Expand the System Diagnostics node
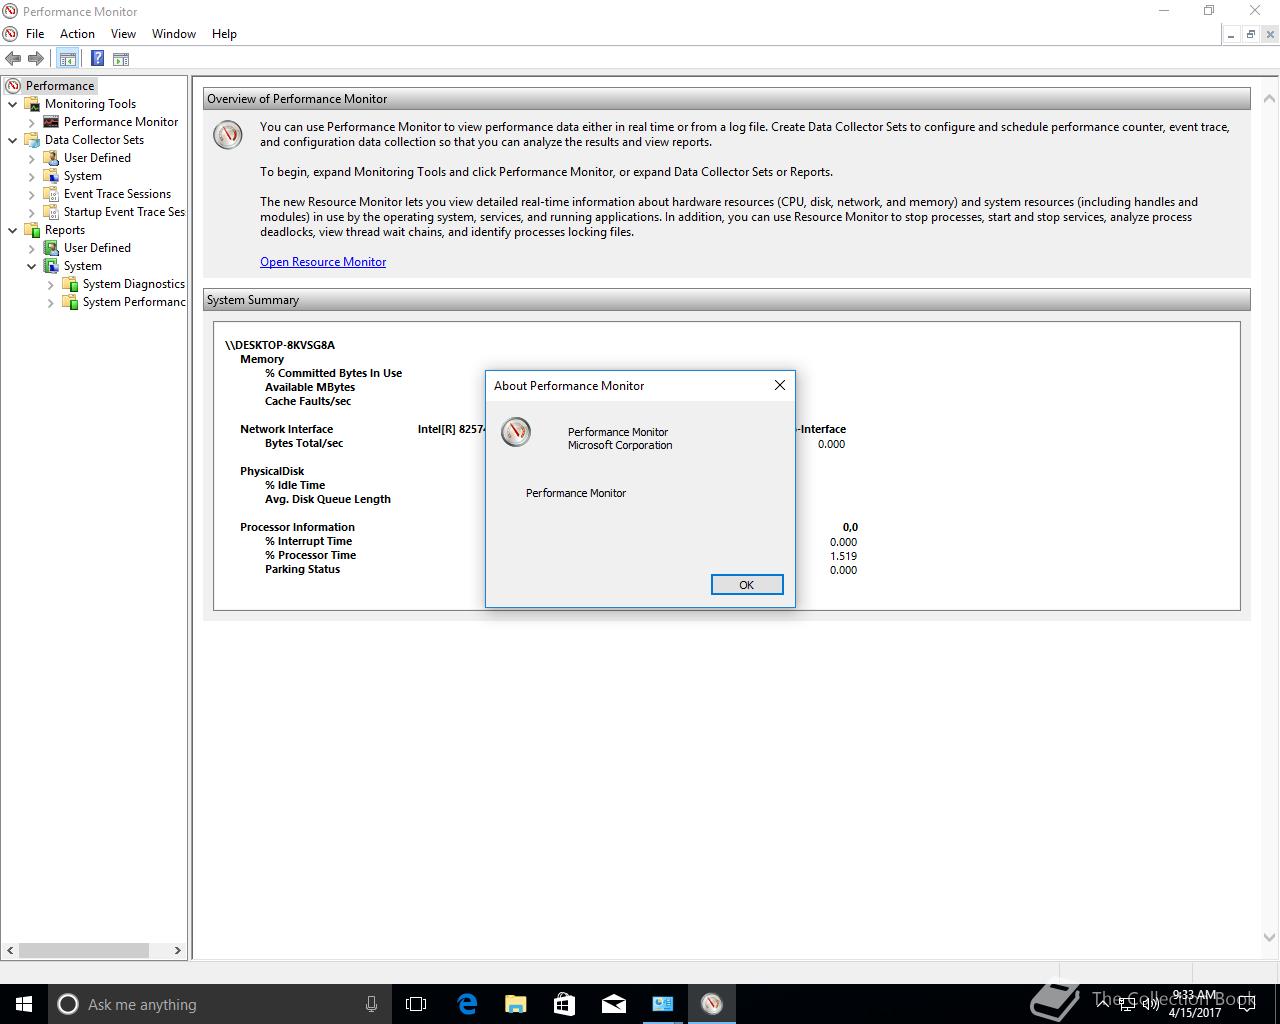Viewport: 1280px width, 1024px height. 51,284
